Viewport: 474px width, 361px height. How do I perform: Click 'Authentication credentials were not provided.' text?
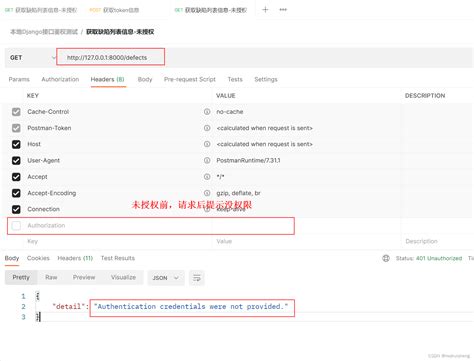click(191, 306)
